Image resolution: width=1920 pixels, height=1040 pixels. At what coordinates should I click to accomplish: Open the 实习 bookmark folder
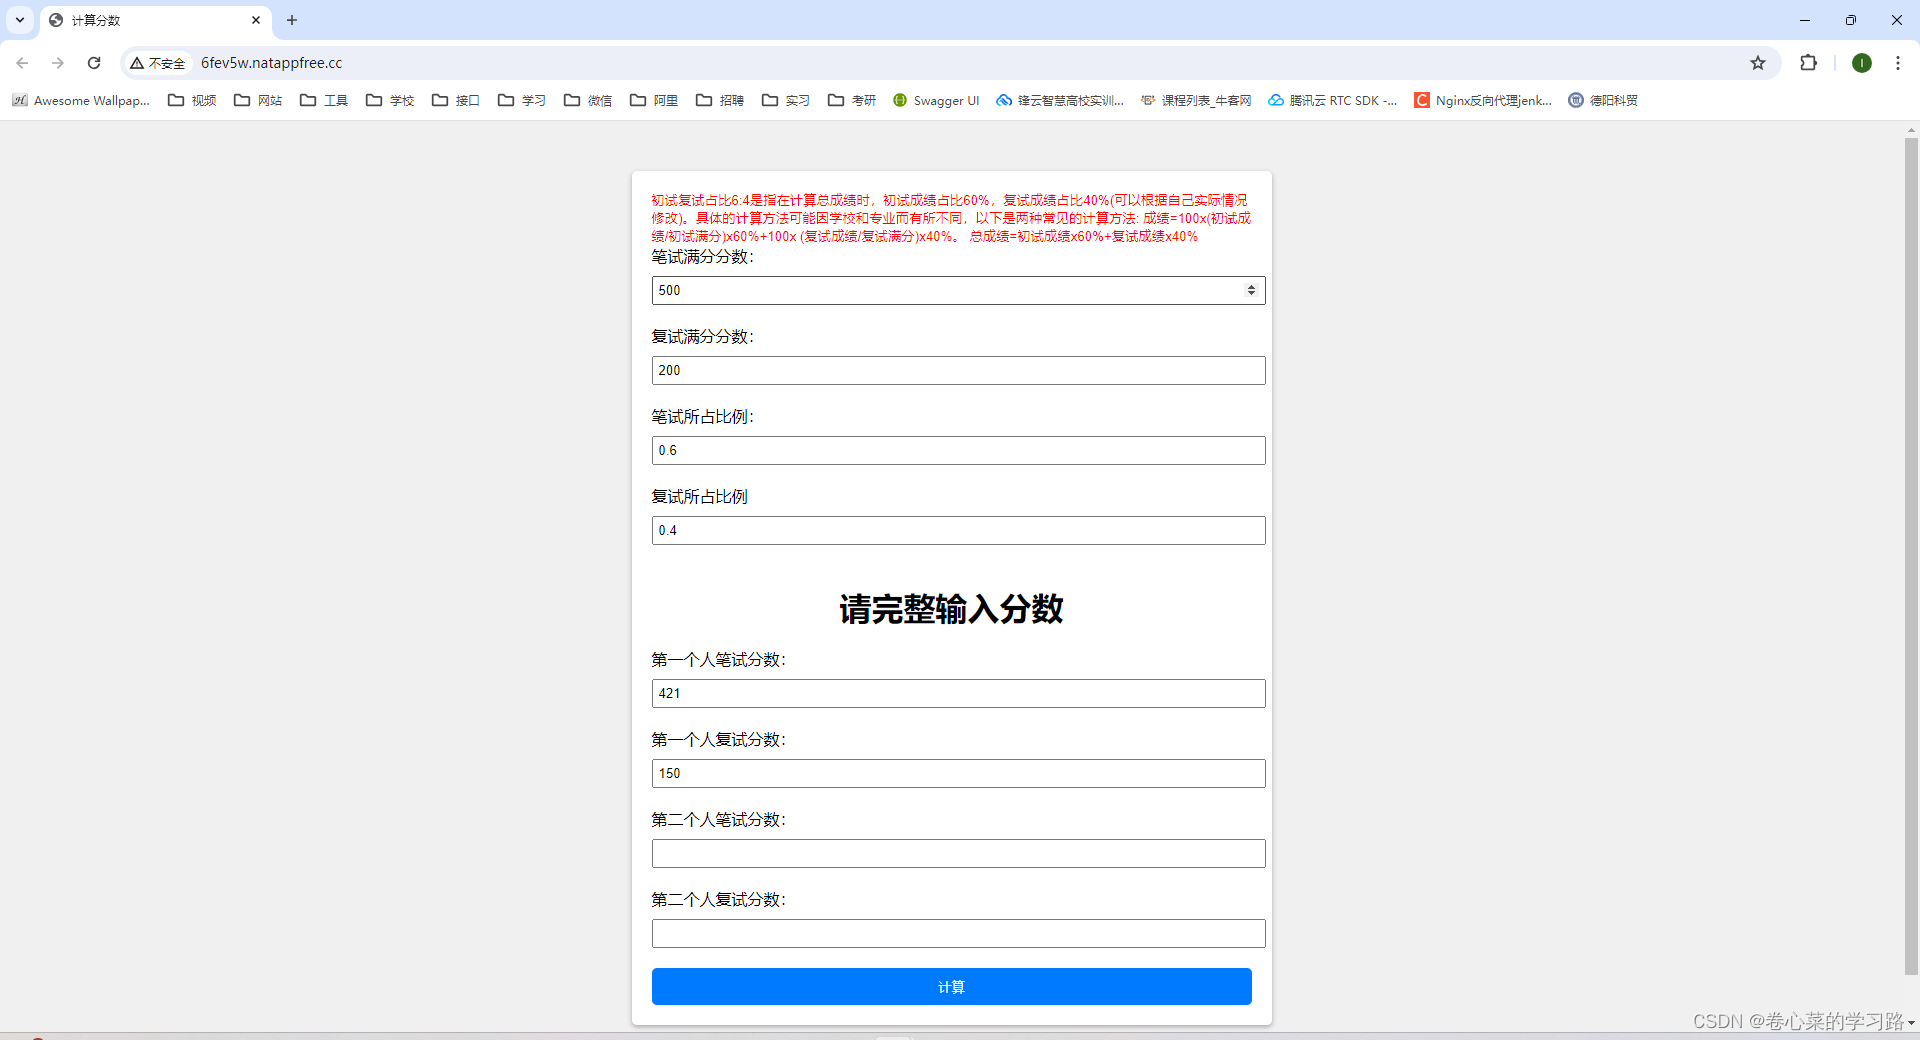tap(786, 100)
